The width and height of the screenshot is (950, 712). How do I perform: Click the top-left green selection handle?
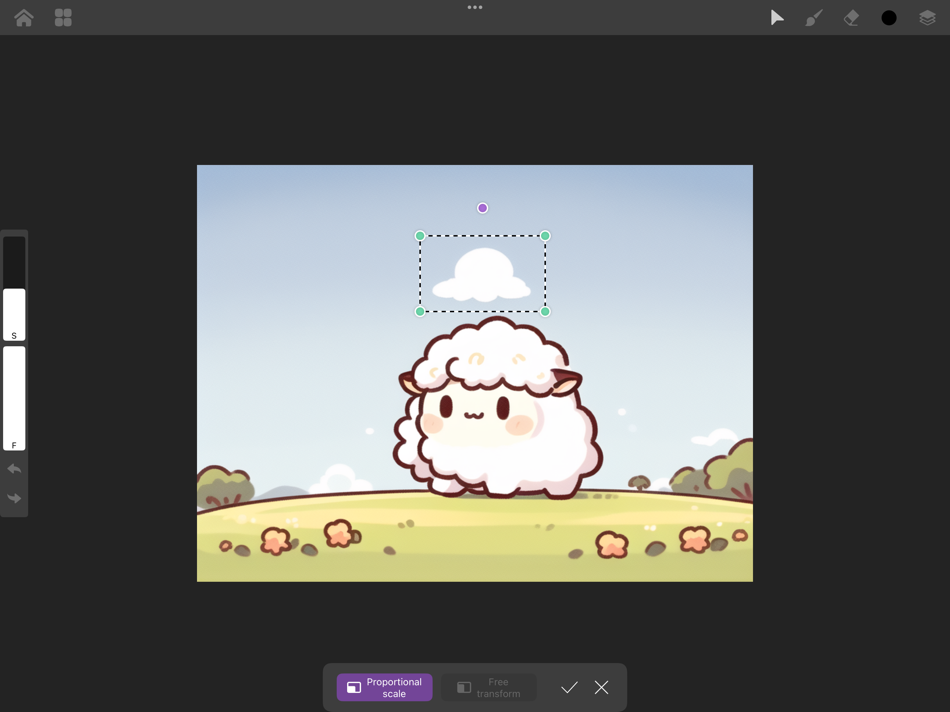point(419,235)
